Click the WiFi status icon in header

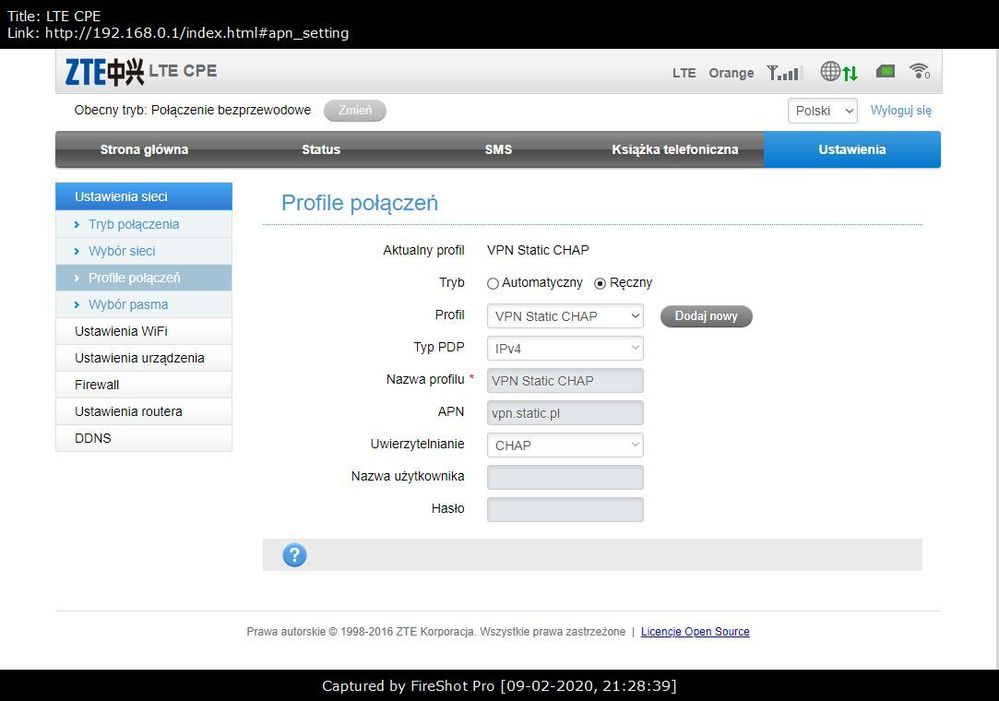(x=919, y=72)
